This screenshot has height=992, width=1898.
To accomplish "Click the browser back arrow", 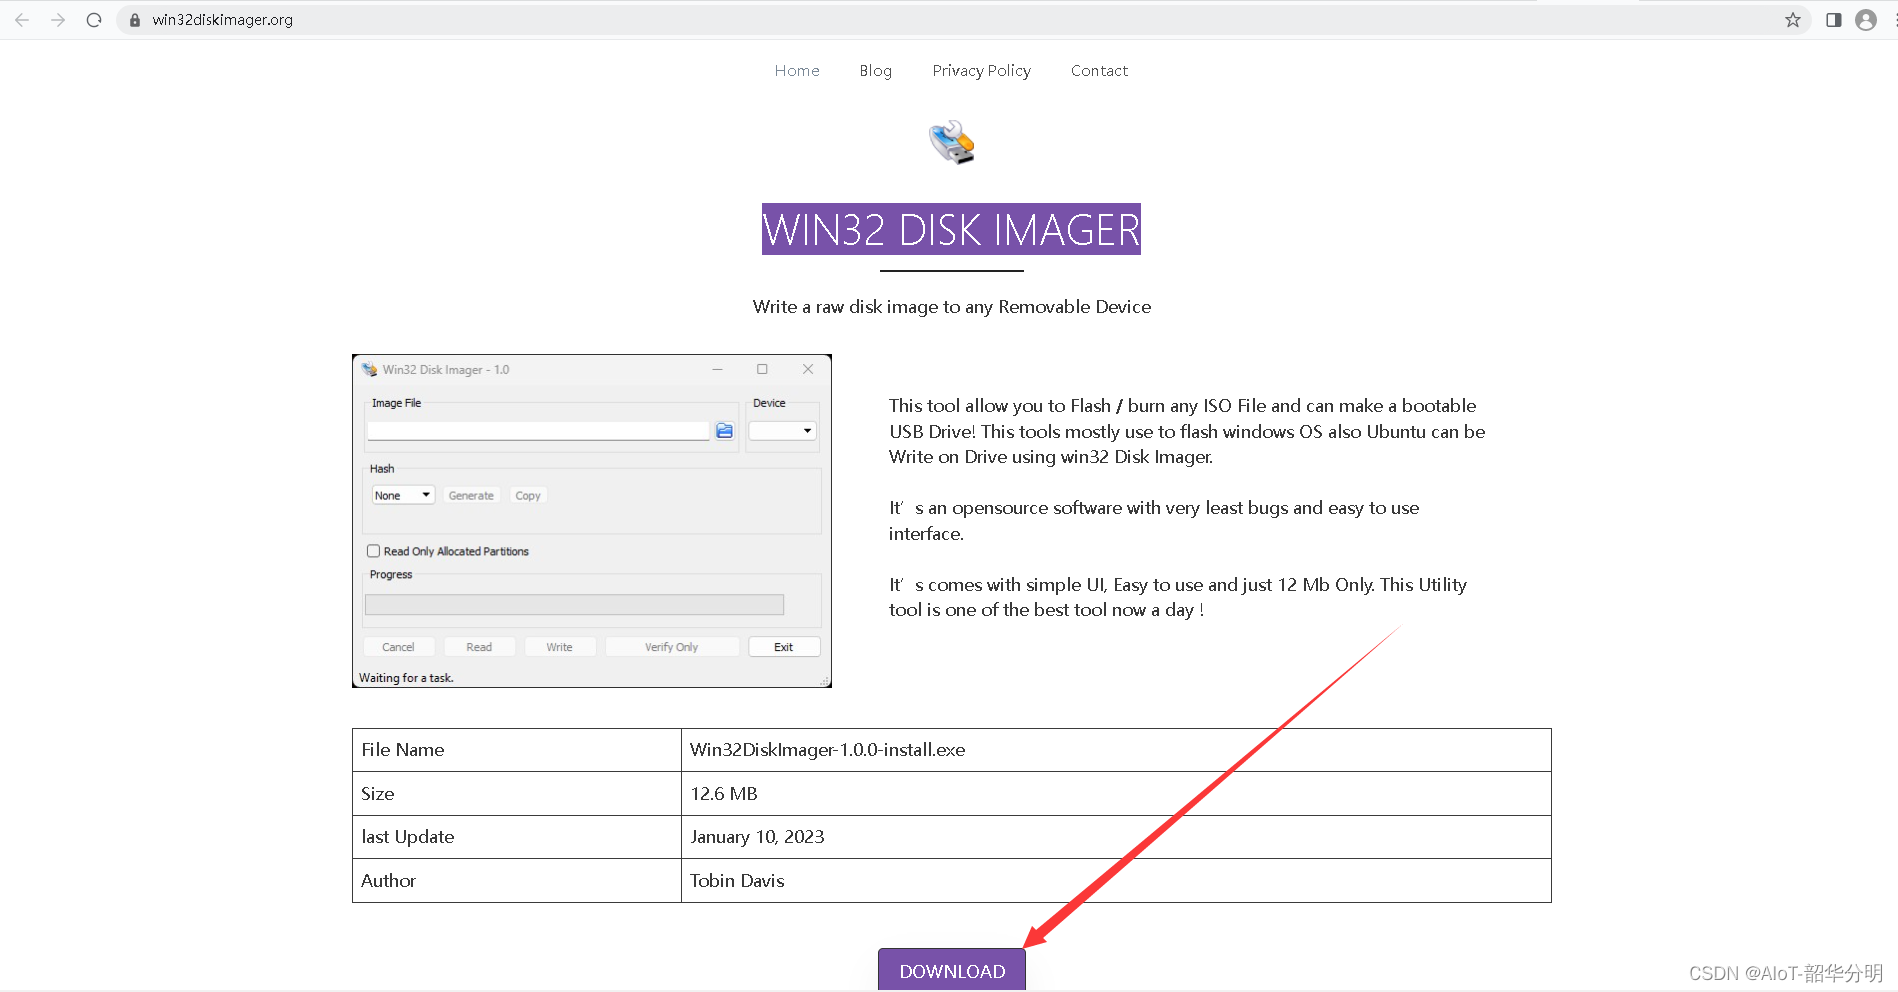I will 22,20.
